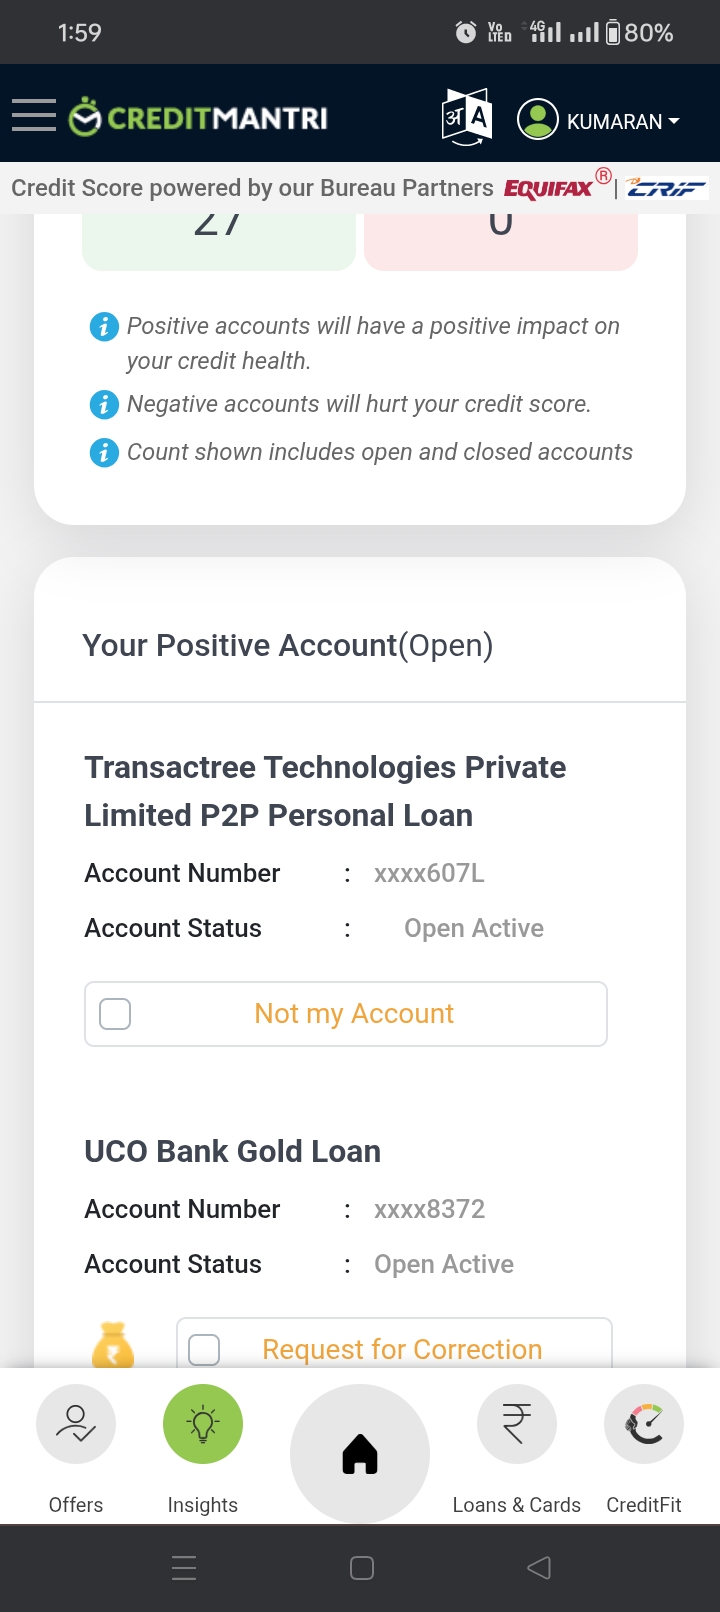This screenshot has width=720, height=1612.
Task: Tap info icon beside negative accounts note
Action: click(x=104, y=404)
